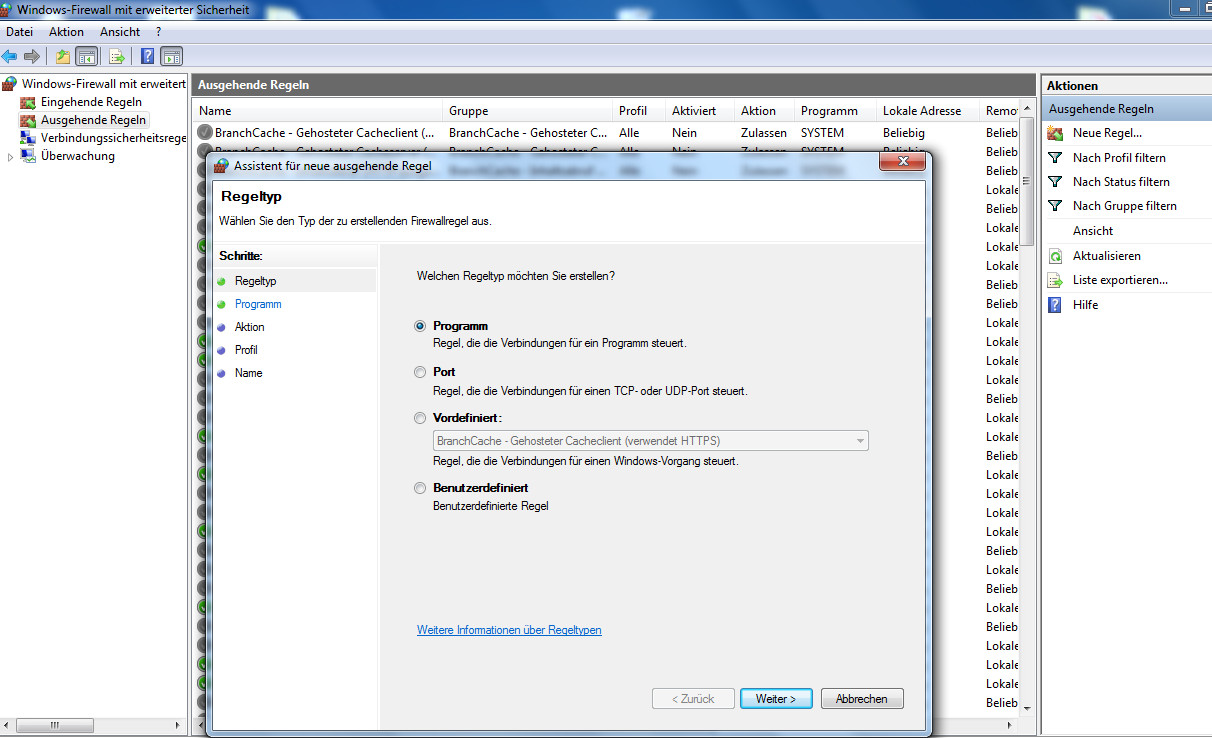
Task: Click the Eingehende Regeln firewall icon
Action: tap(28, 102)
